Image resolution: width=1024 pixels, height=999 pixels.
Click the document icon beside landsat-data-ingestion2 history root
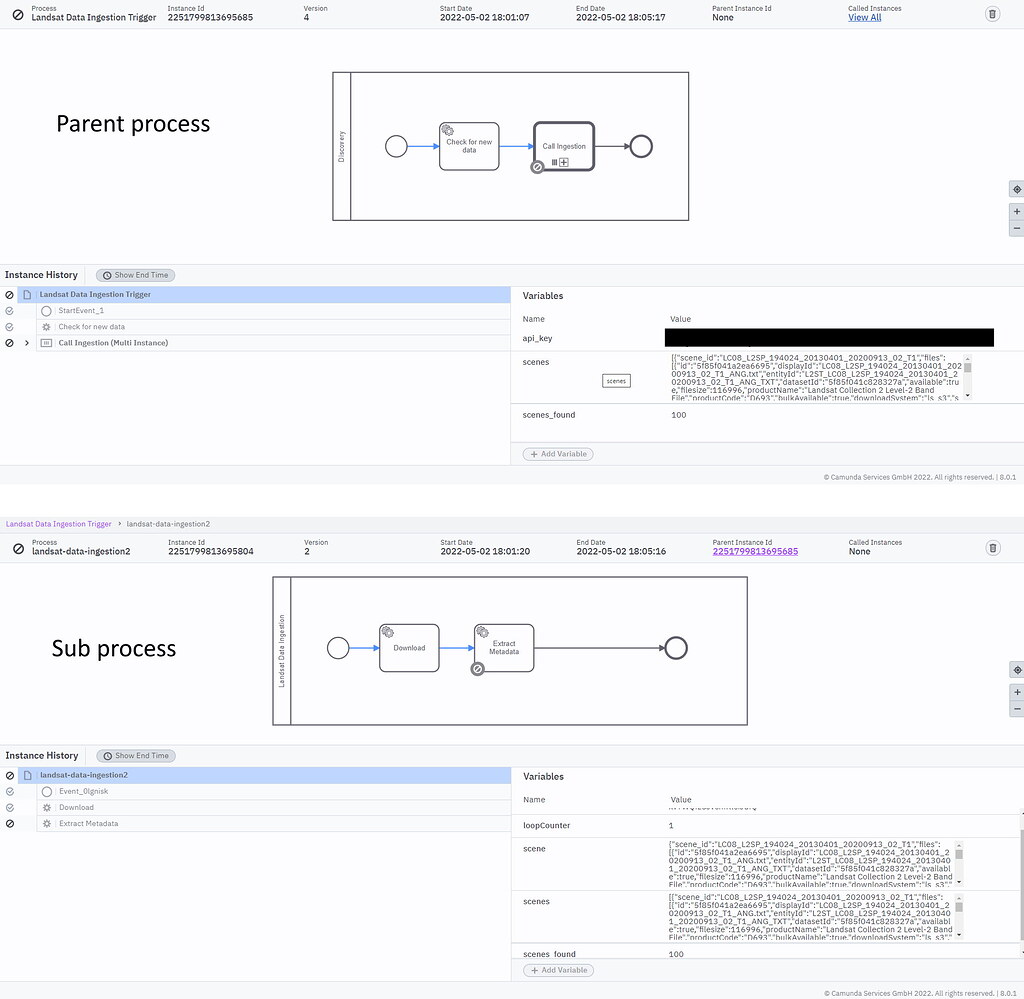coord(26,774)
